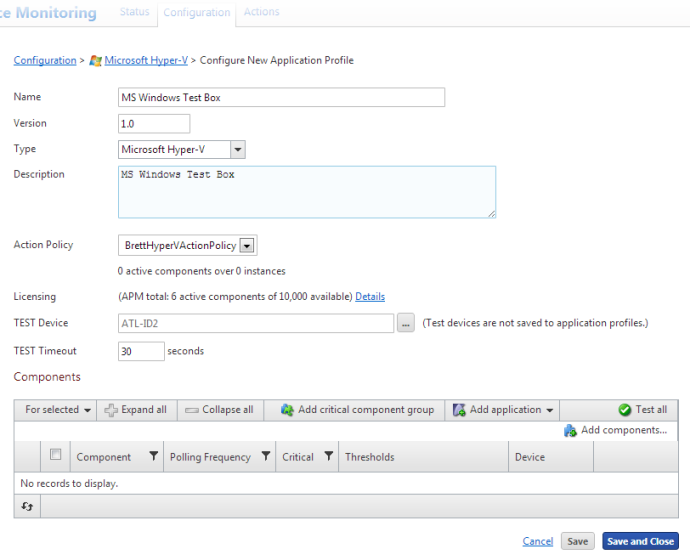Viewport: 690px width, 558px height.
Task: Click the Components section heading
Action: click(x=47, y=377)
